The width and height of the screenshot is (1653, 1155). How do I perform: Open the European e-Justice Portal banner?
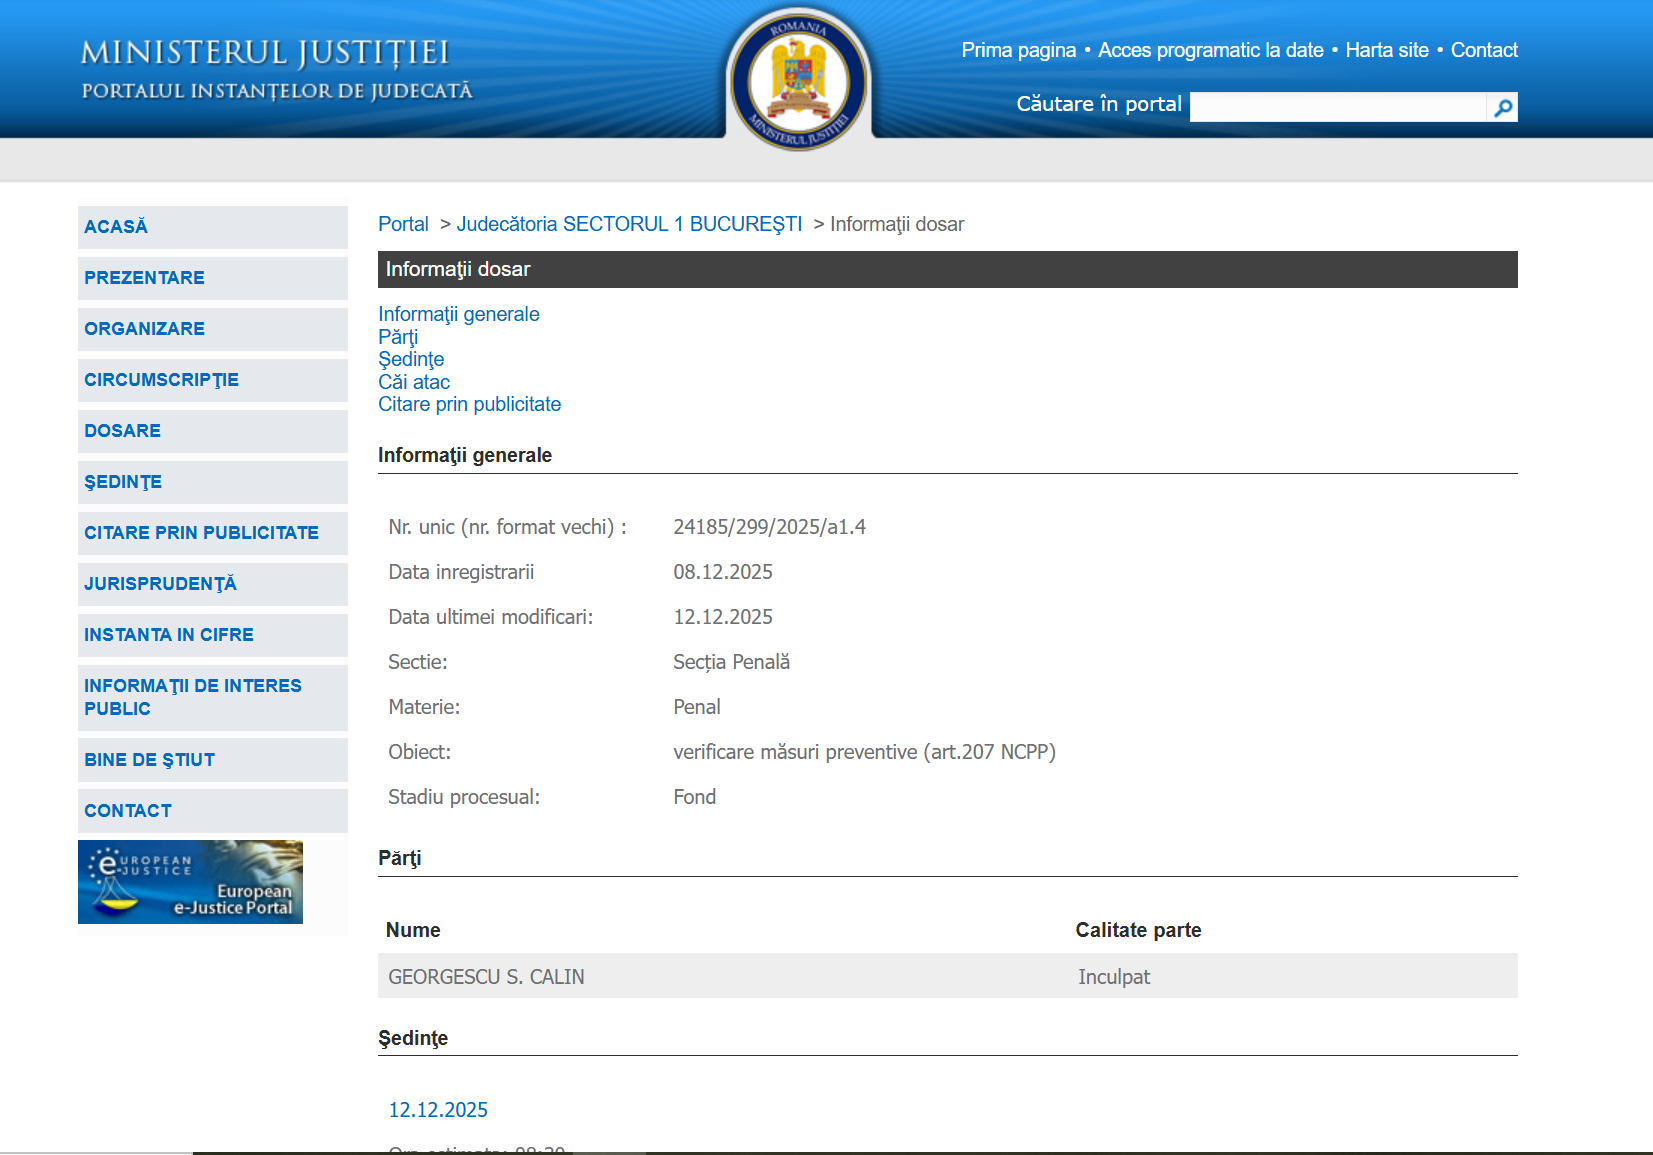pyautogui.click(x=190, y=882)
